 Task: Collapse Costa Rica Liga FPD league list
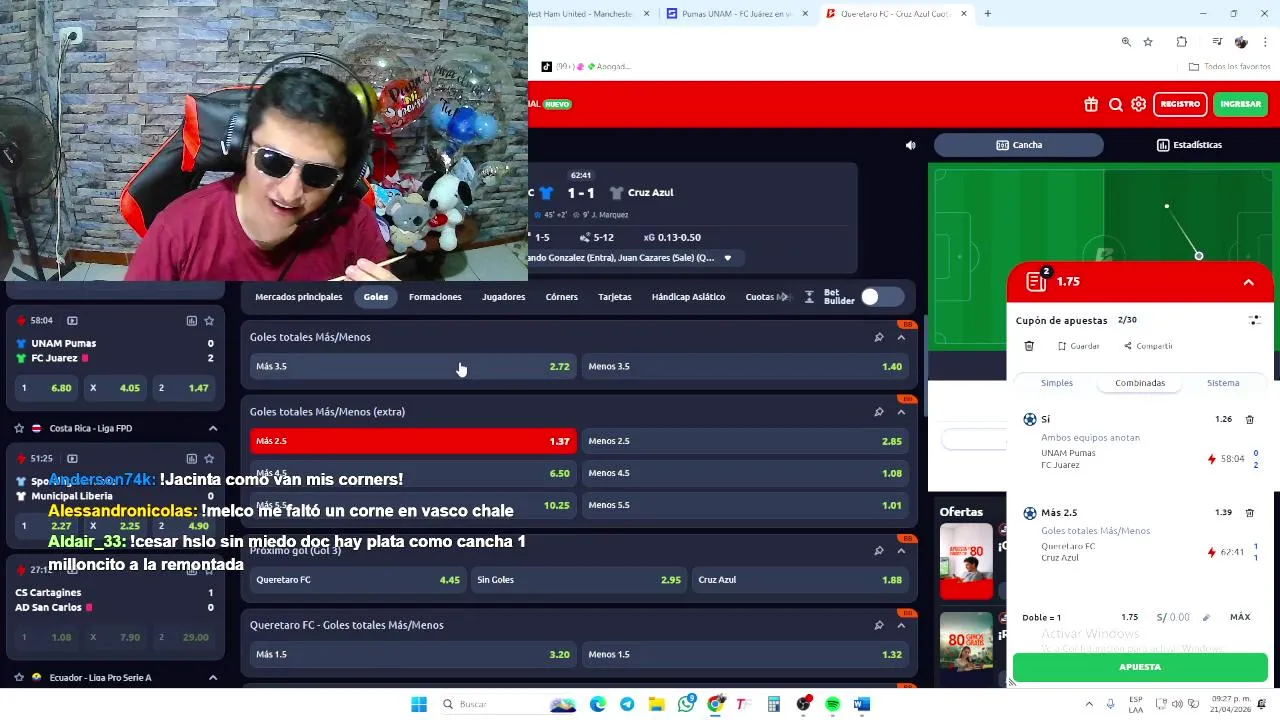click(x=213, y=428)
